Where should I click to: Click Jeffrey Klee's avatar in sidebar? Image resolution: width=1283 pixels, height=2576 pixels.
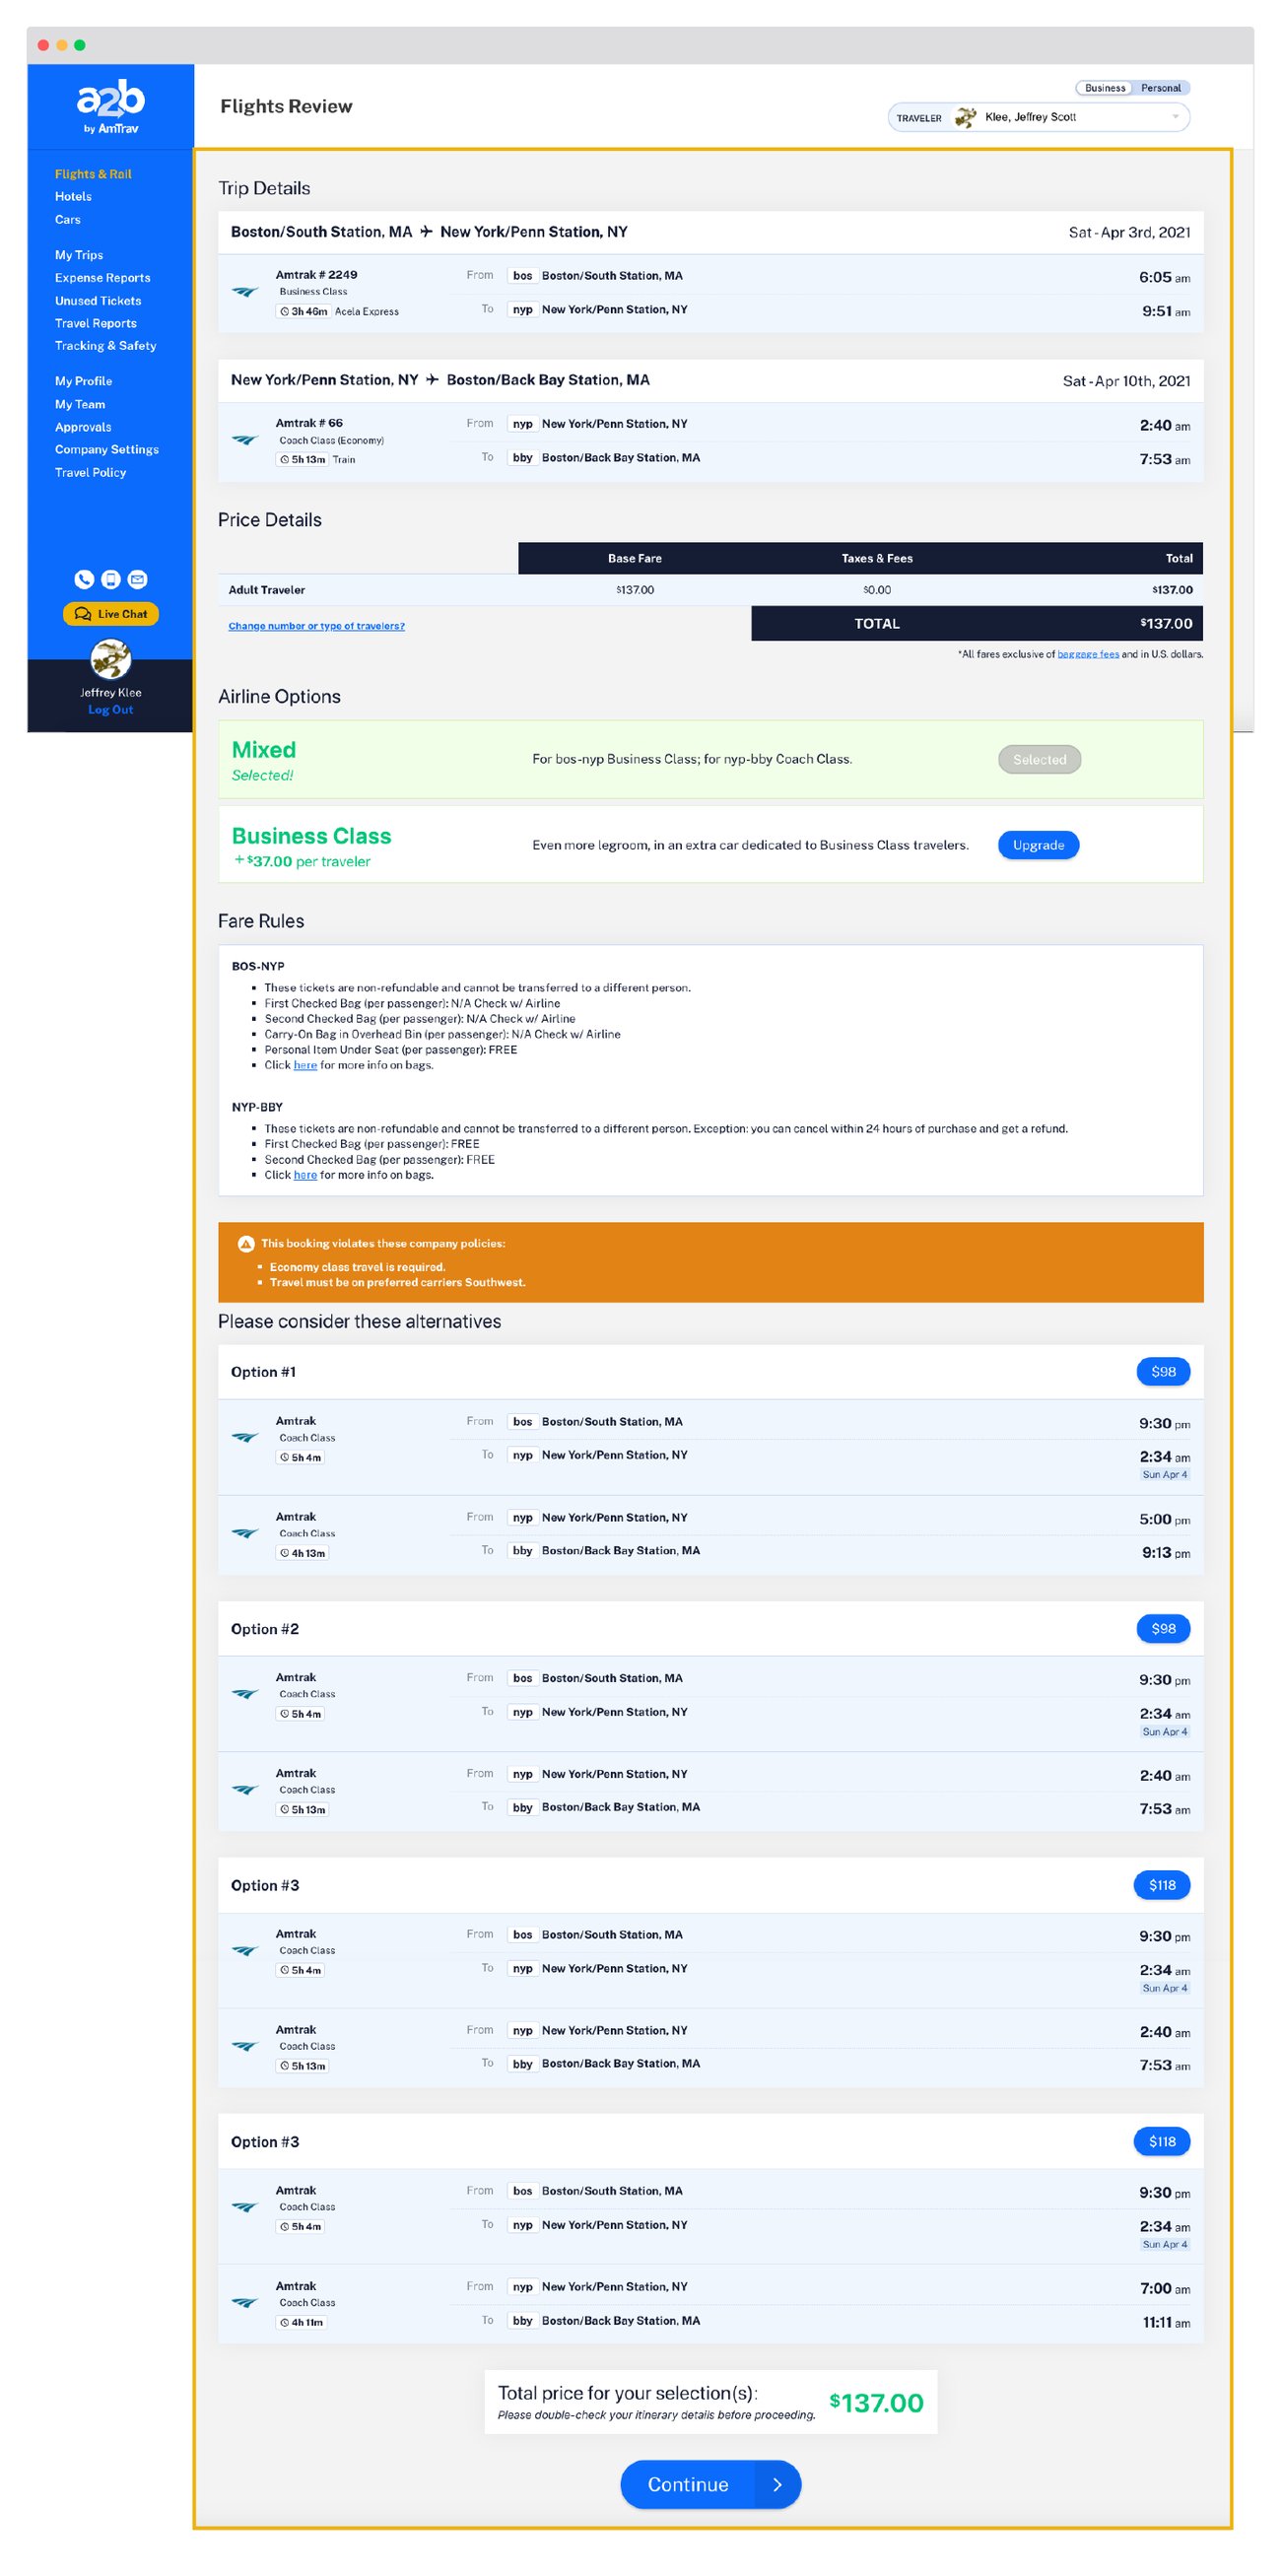coord(110,659)
